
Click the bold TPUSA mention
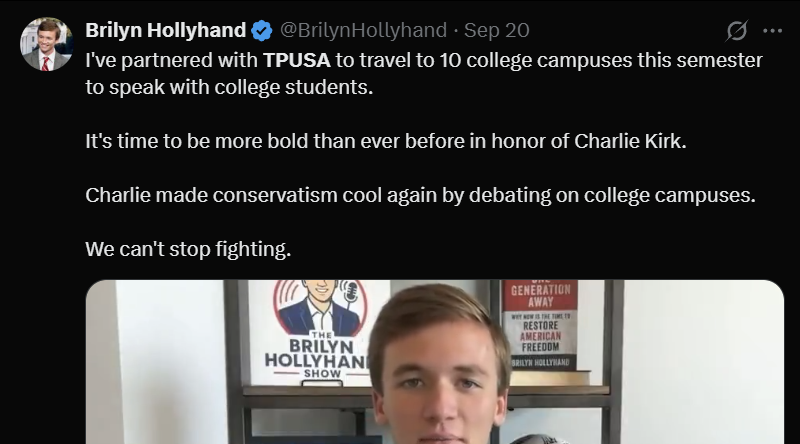pos(296,60)
